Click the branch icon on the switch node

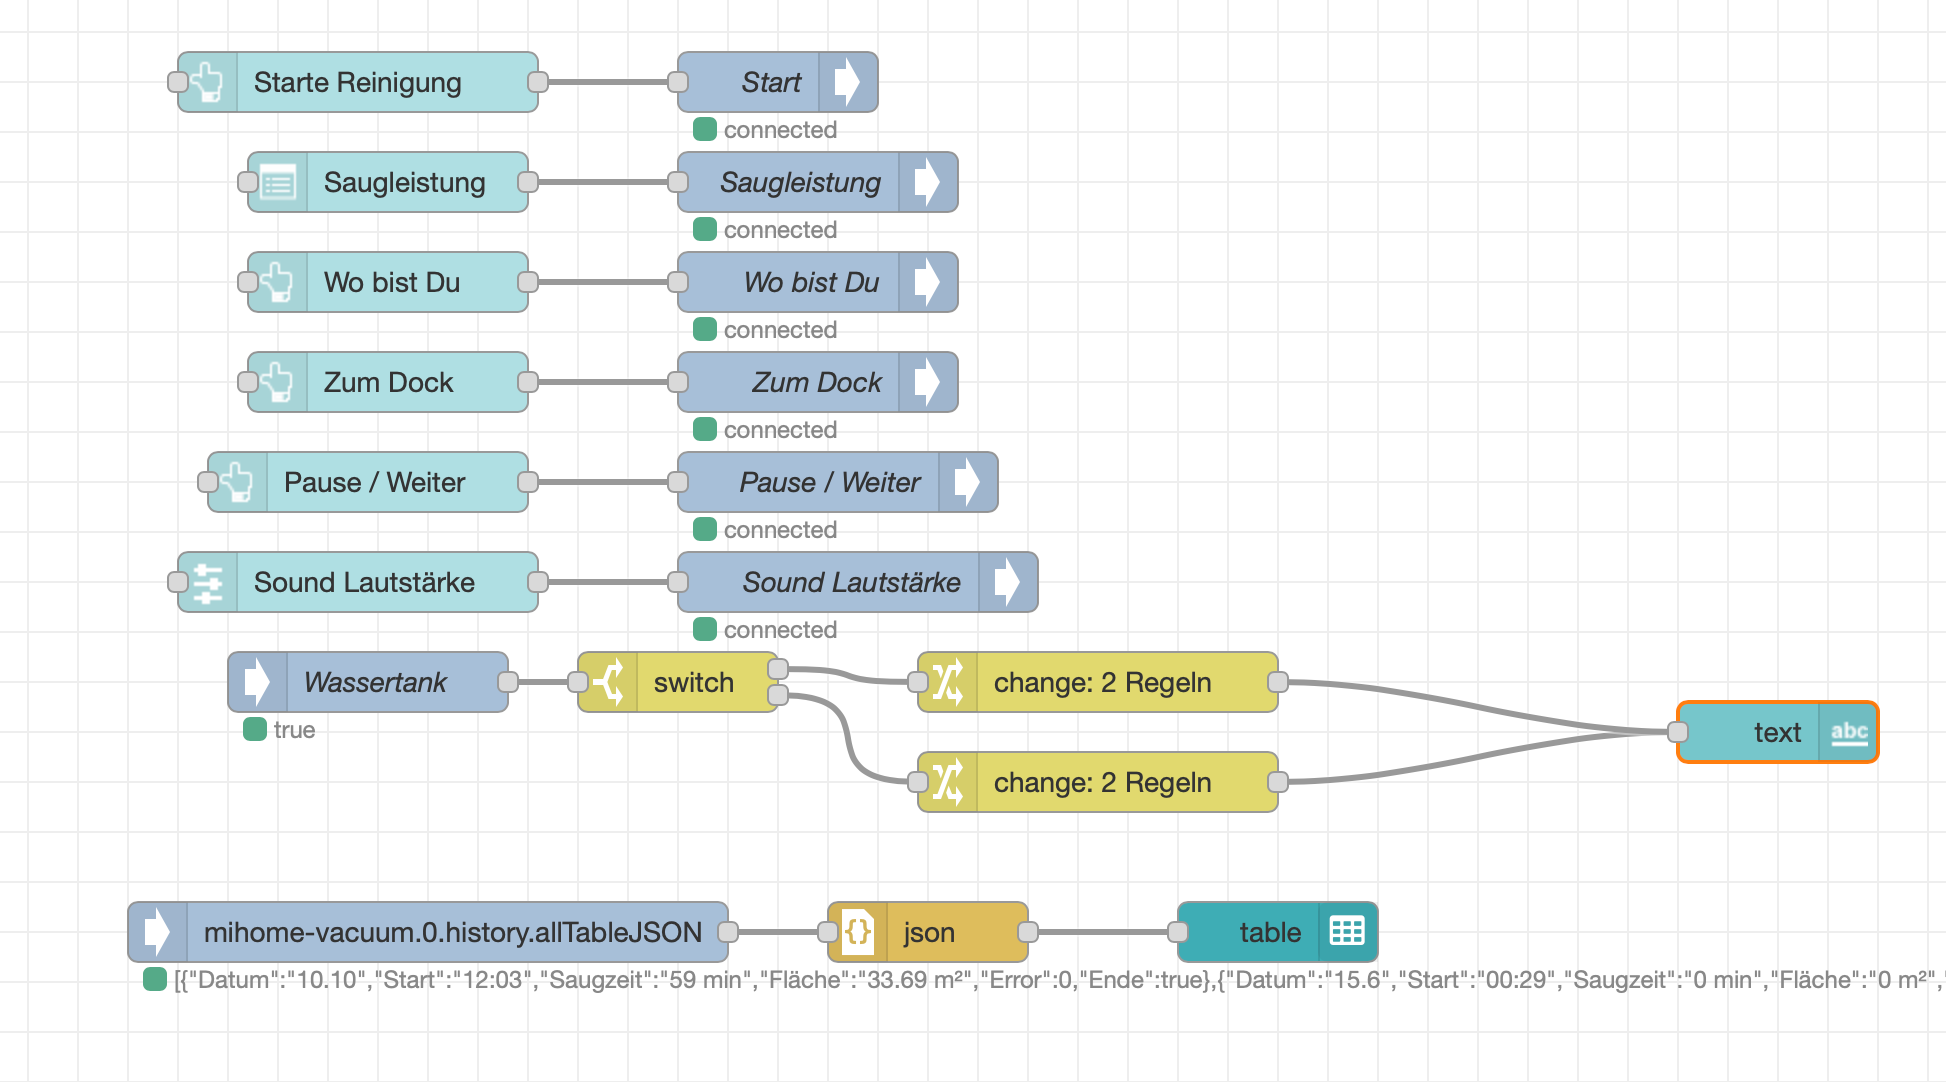[x=608, y=682]
